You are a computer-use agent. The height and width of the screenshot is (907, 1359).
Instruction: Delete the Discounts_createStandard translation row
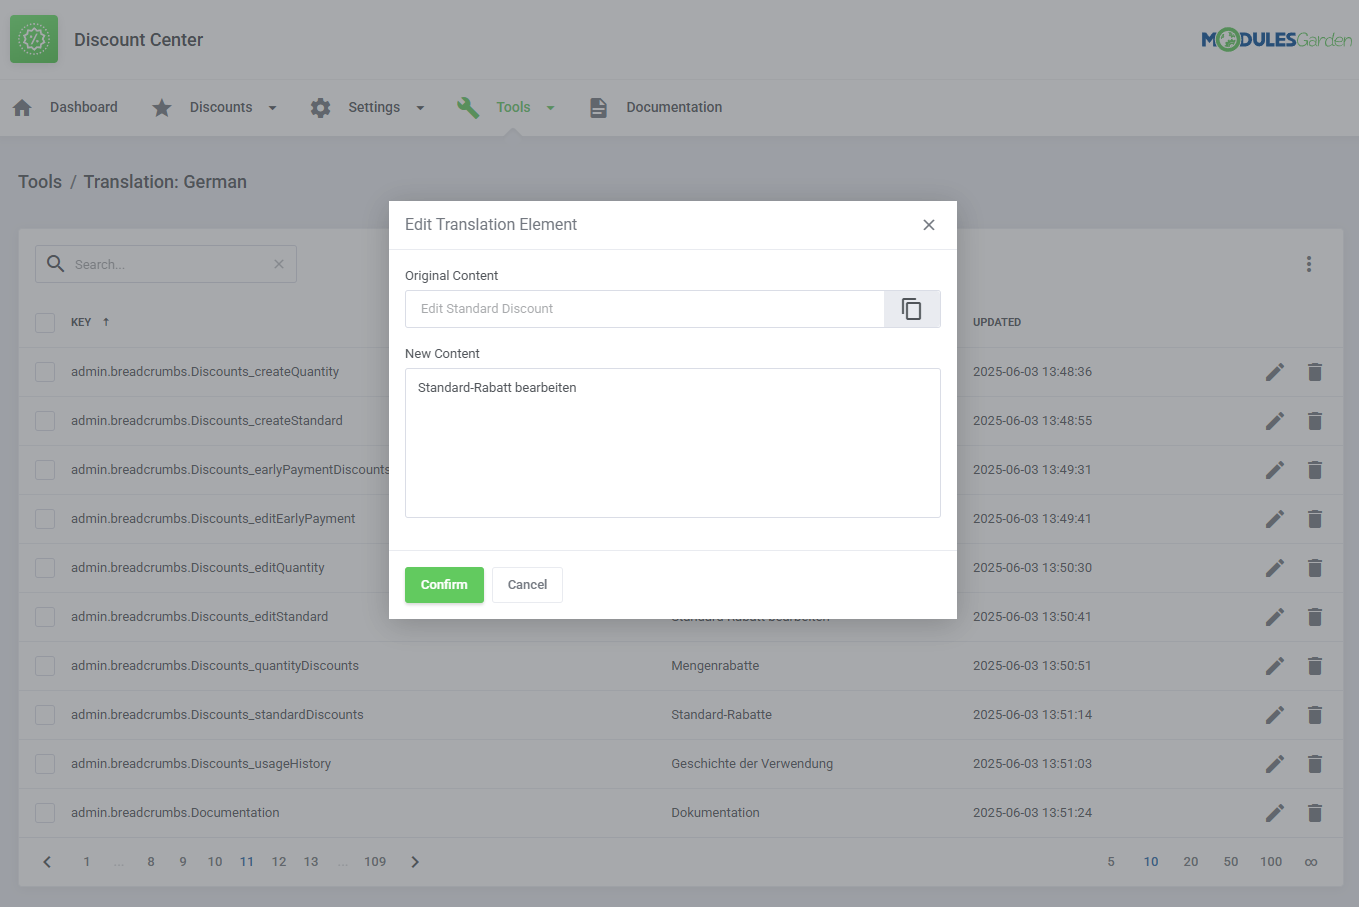click(x=1314, y=421)
